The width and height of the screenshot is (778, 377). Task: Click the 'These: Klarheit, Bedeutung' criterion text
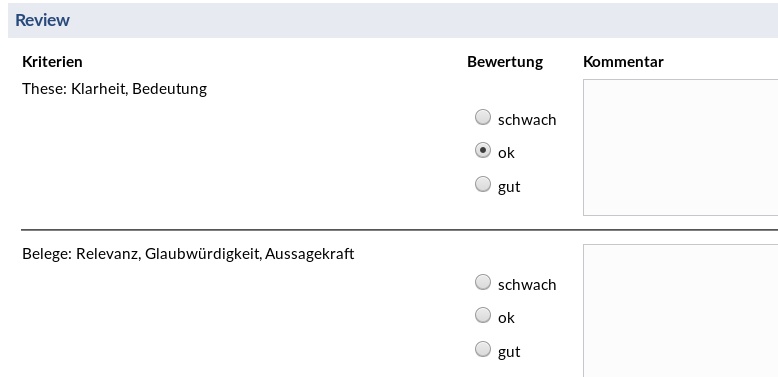tap(115, 89)
